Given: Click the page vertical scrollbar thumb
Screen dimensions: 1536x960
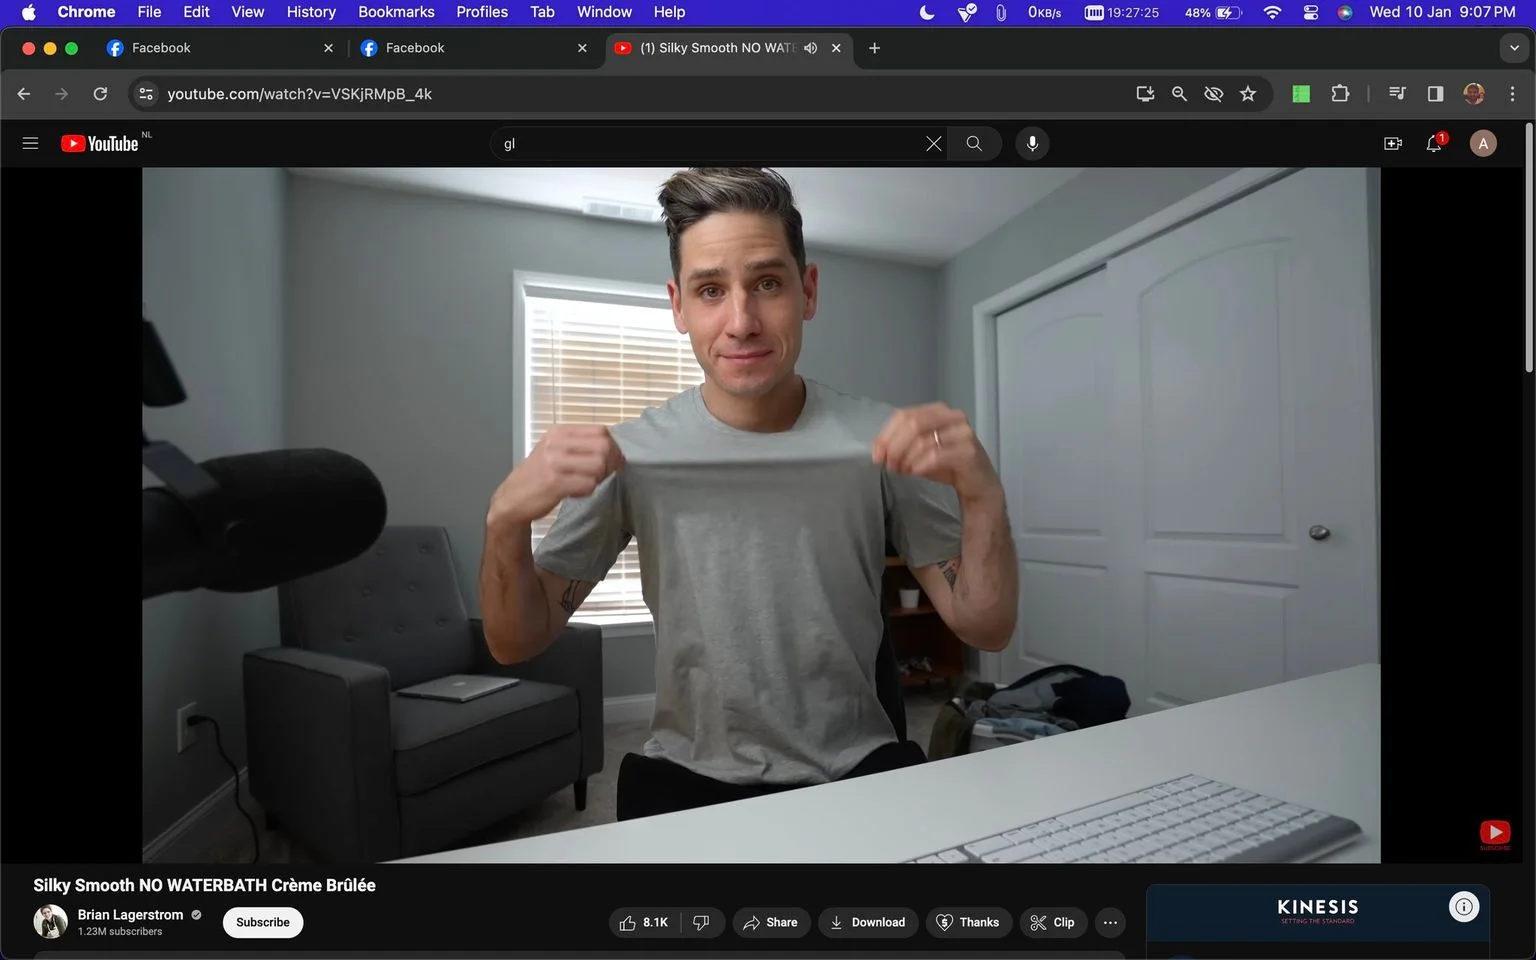Looking at the screenshot, I should coord(1528,248).
